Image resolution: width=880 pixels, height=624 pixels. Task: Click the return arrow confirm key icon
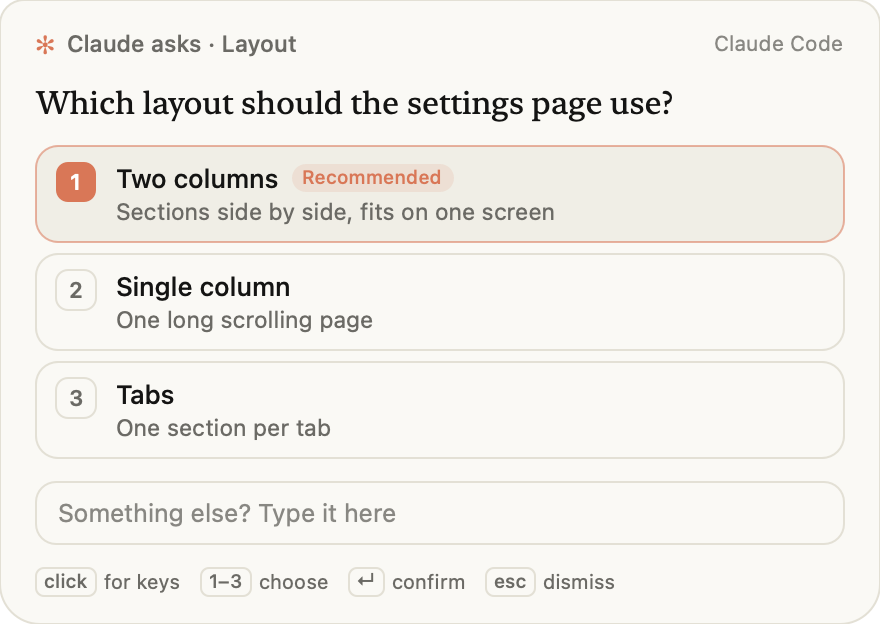click(x=366, y=582)
